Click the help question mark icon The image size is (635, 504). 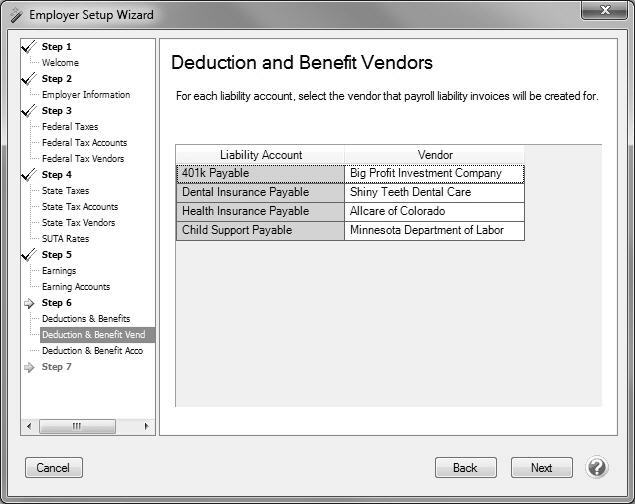pyautogui.click(x=597, y=467)
